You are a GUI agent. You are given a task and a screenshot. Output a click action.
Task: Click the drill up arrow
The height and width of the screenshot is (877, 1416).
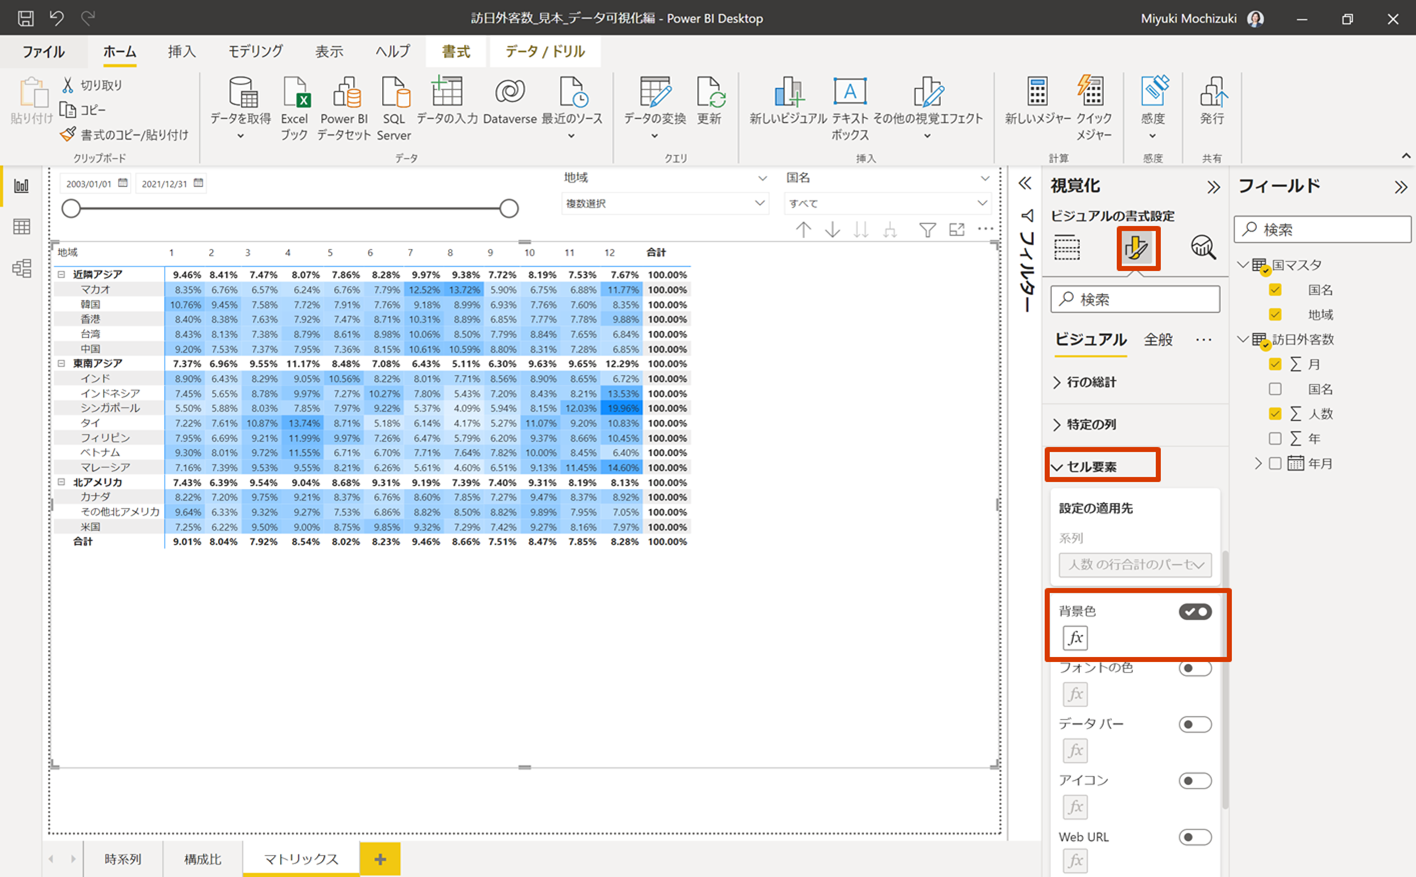tap(803, 230)
